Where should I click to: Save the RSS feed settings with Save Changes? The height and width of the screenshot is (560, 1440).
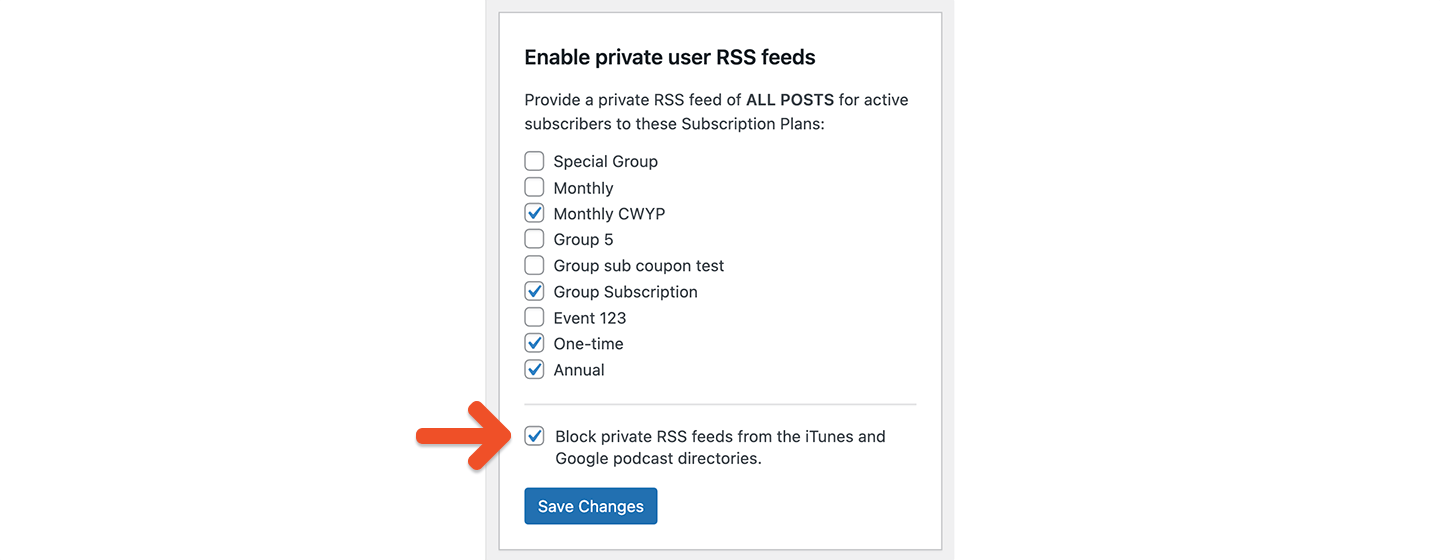[x=591, y=506]
